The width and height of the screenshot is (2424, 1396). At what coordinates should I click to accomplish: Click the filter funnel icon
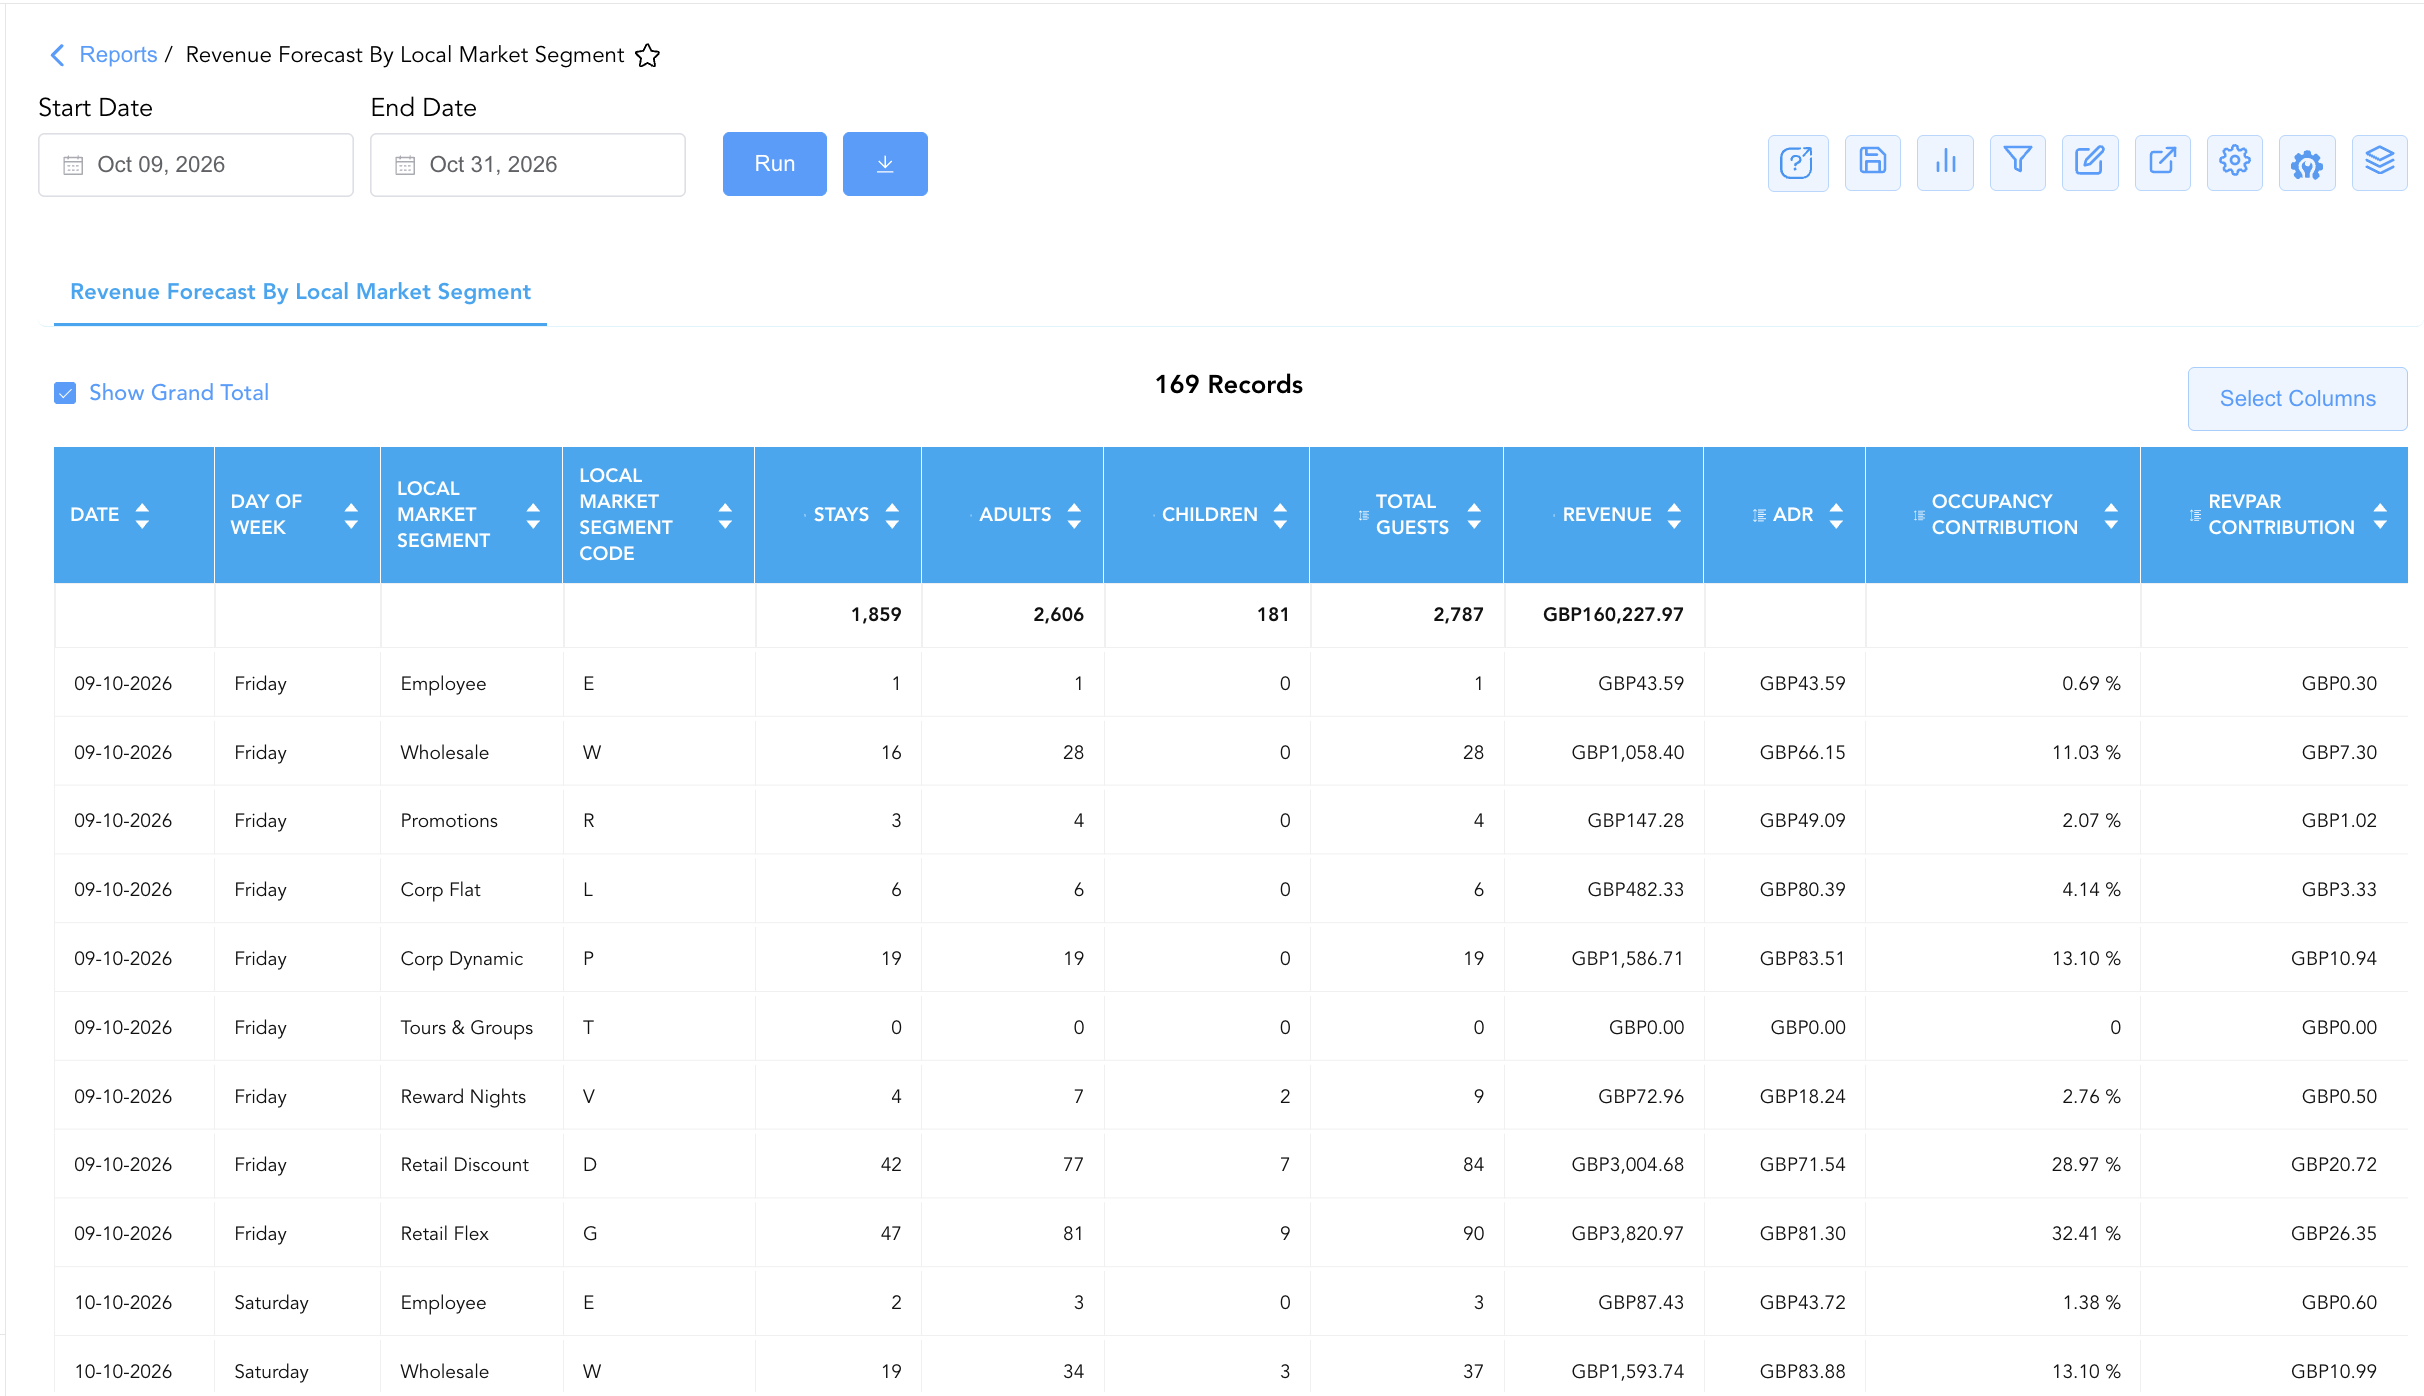2018,163
